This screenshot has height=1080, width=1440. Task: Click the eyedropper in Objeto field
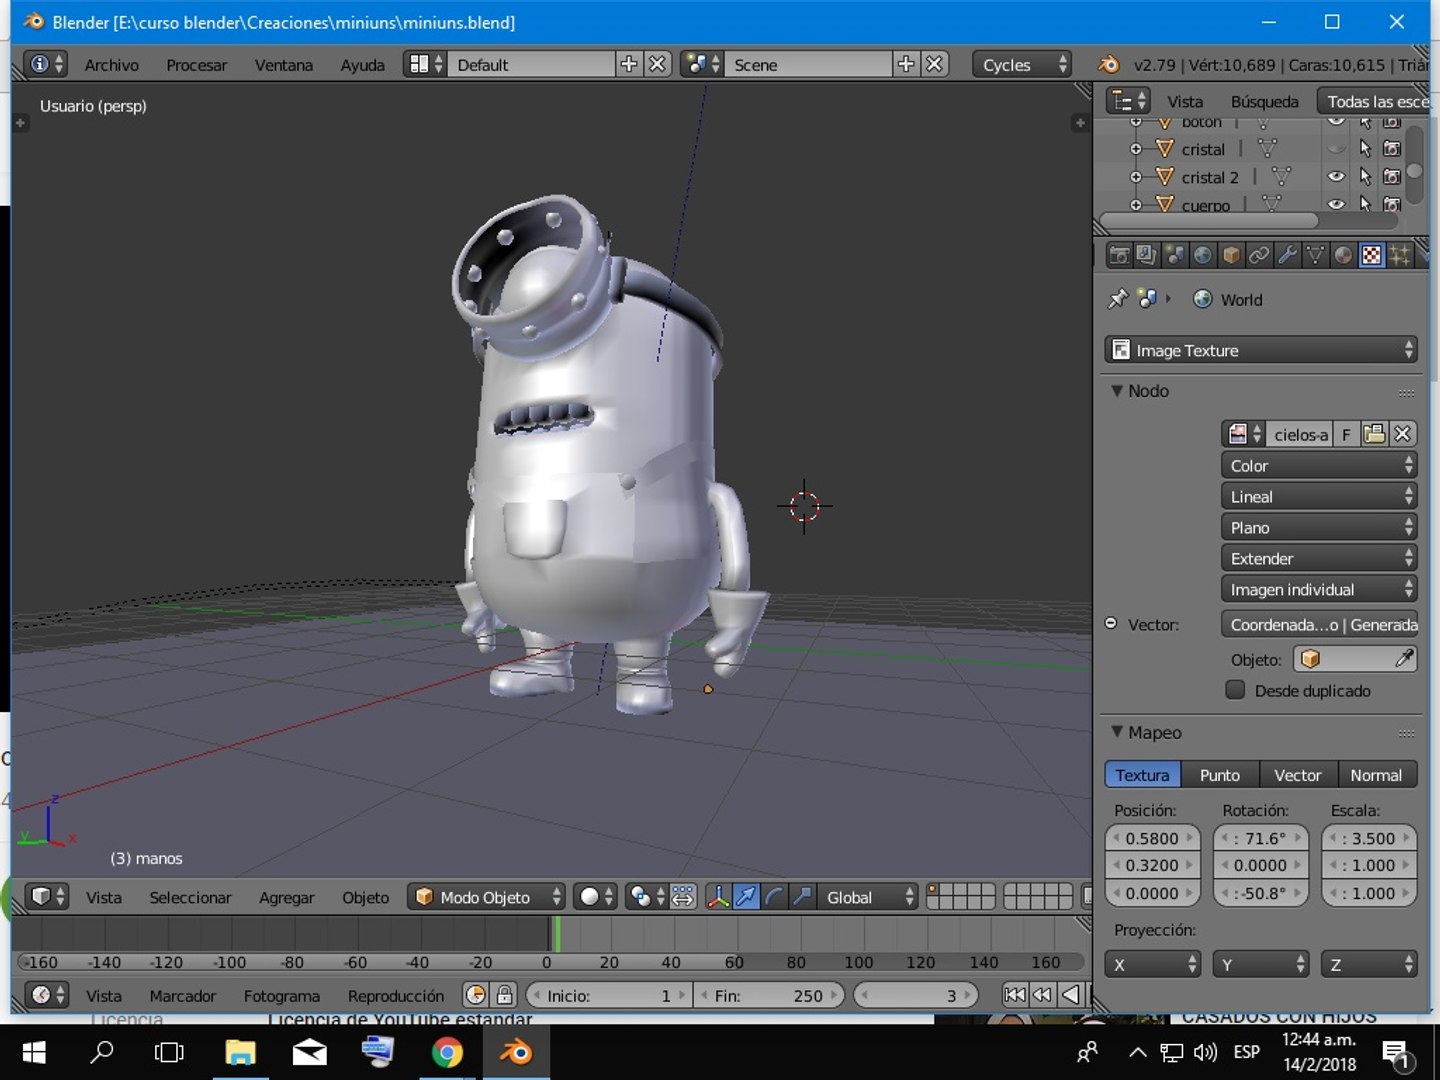coord(1404,659)
